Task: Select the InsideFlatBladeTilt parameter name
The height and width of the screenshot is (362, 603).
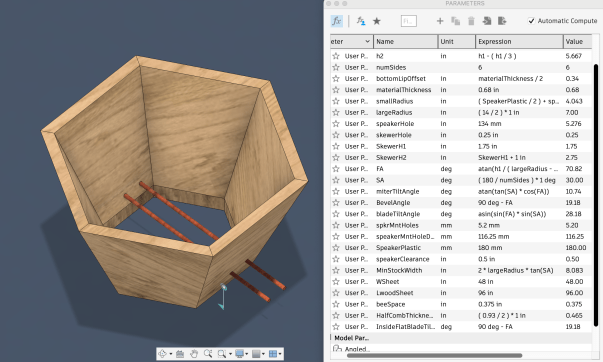Action: pyautogui.click(x=405, y=327)
